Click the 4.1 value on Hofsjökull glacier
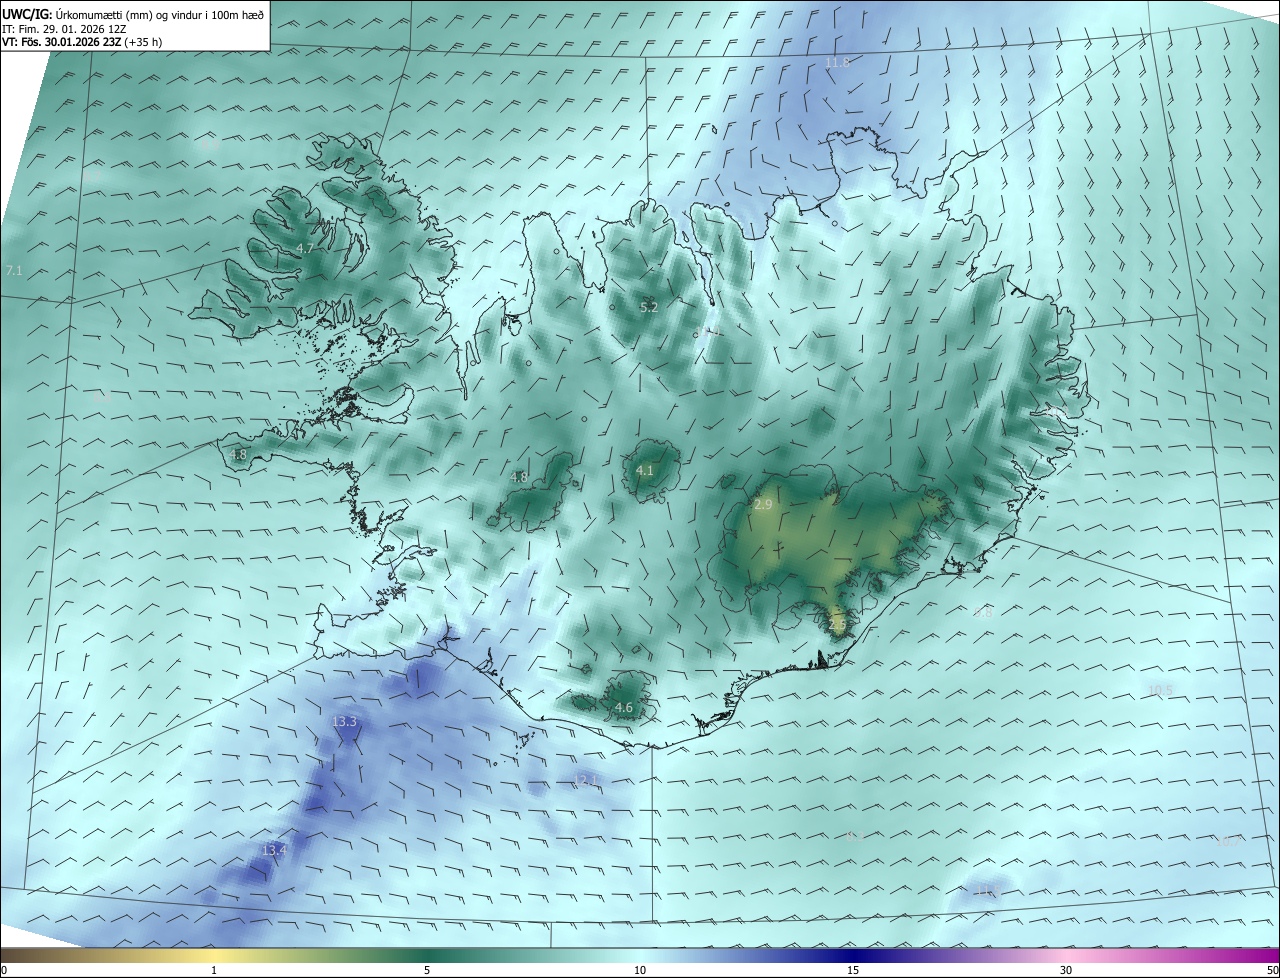The image size is (1280, 978). (x=645, y=470)
